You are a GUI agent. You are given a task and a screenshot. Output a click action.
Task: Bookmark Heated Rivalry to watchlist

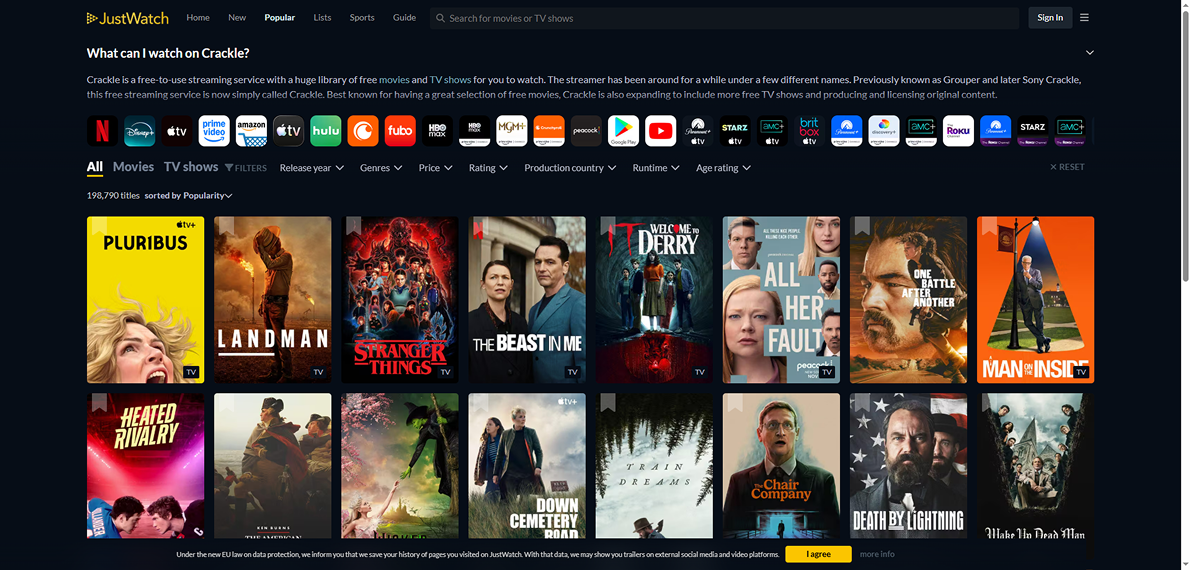click(x=99, y=402)
